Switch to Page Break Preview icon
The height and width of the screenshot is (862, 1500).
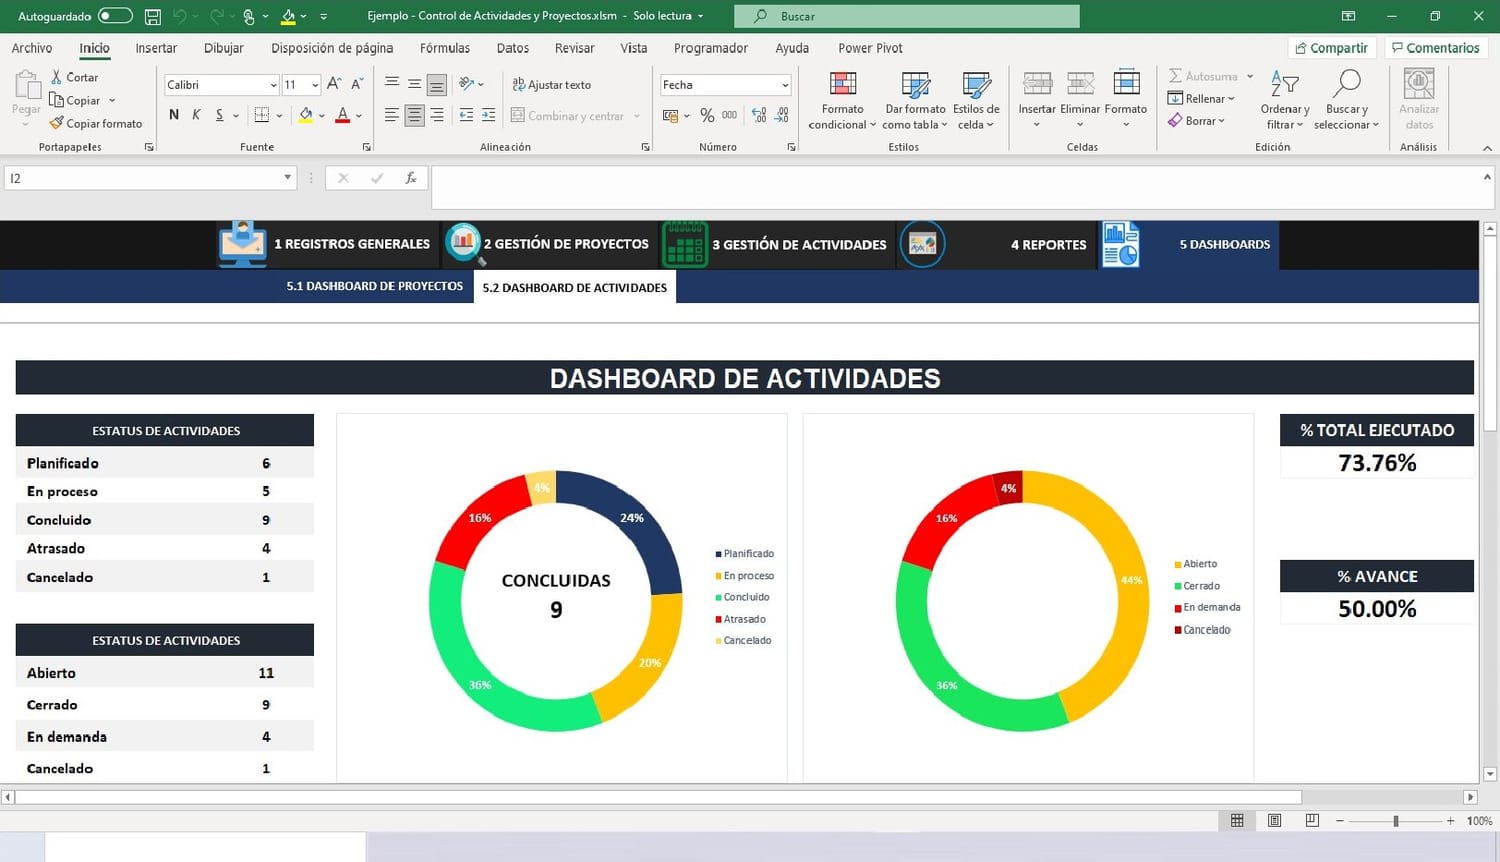tap(1312, 820)
